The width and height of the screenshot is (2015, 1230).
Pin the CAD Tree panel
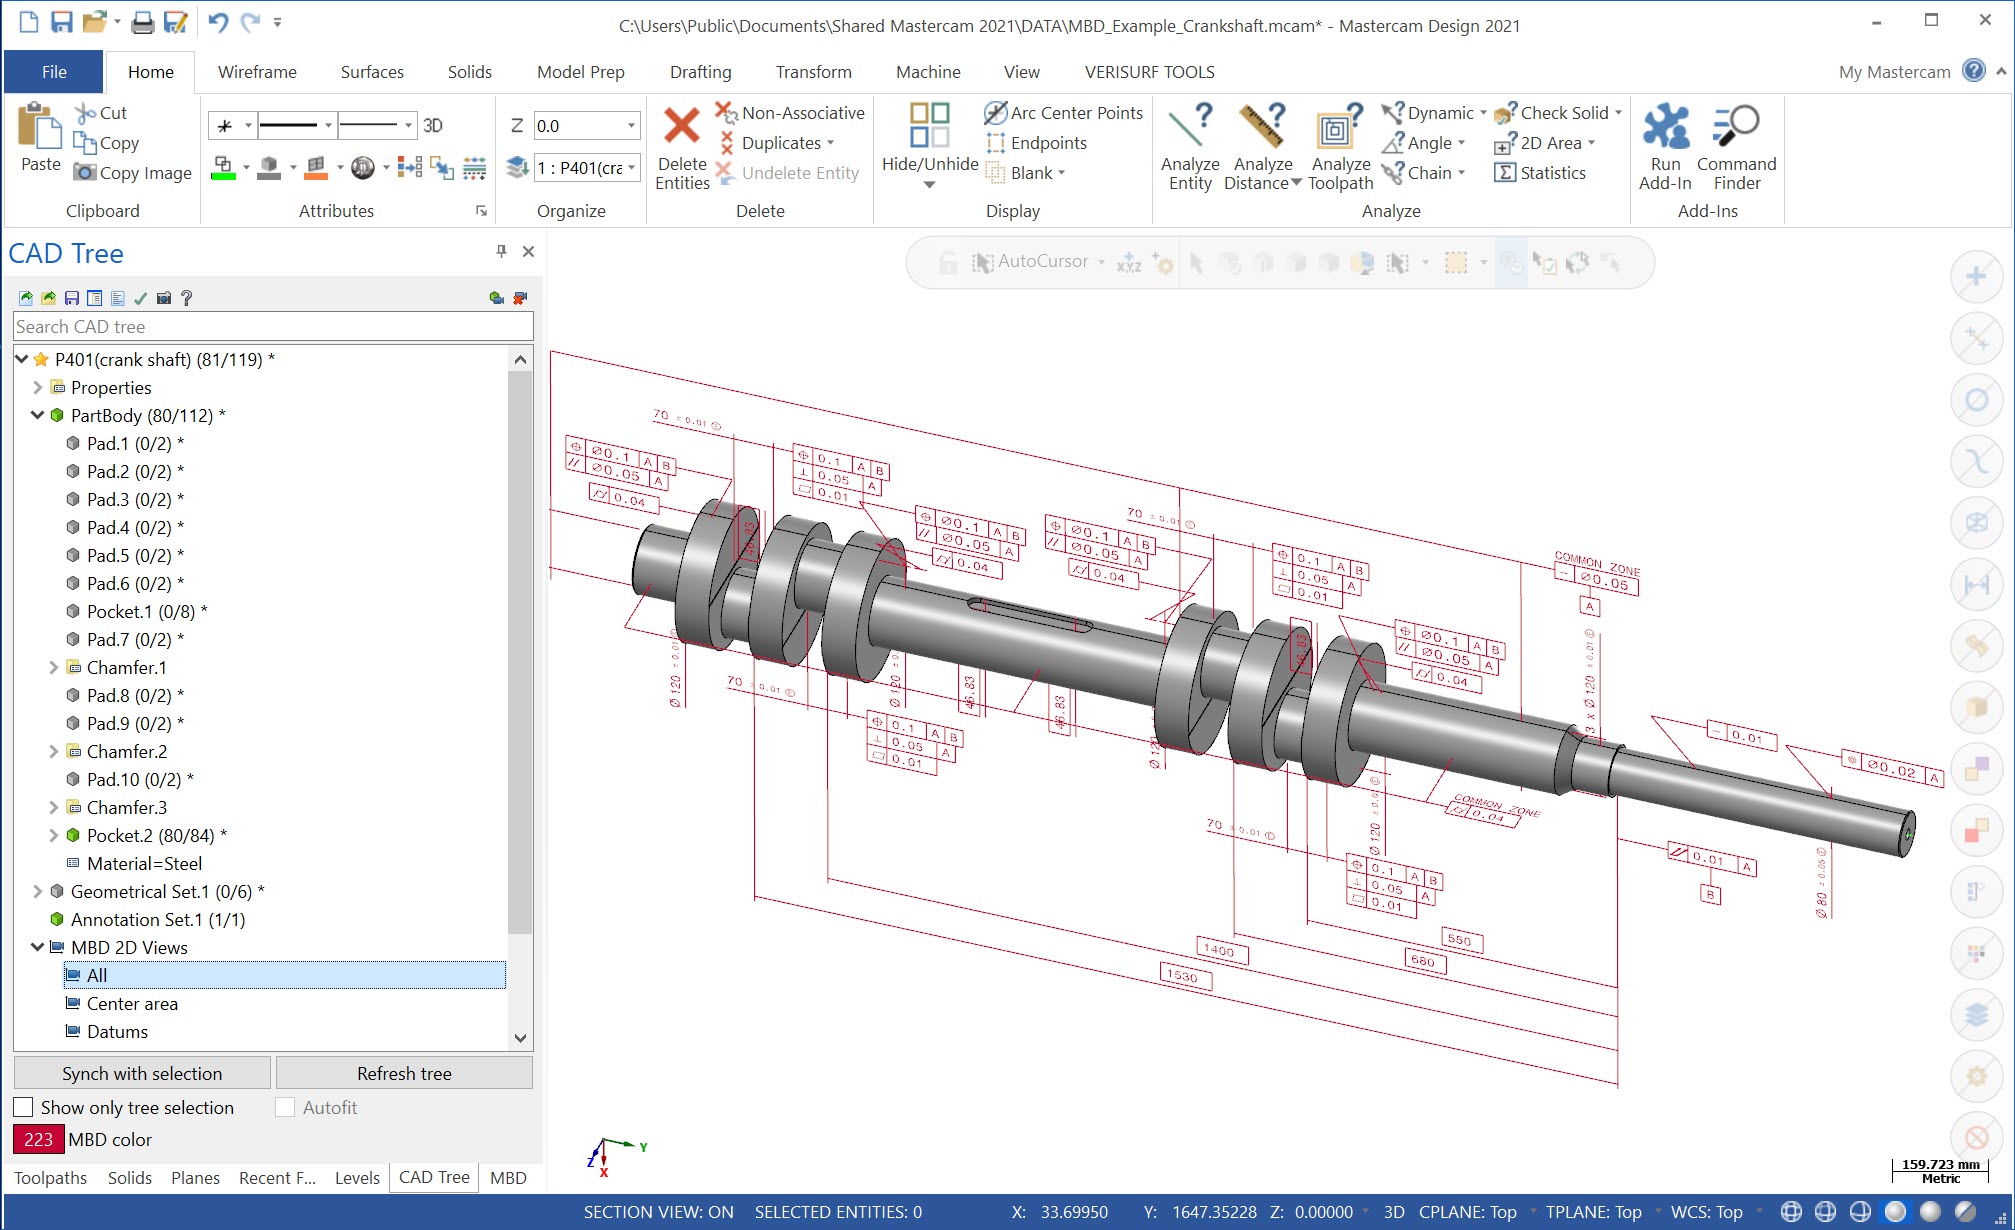(x=501, y=251)
